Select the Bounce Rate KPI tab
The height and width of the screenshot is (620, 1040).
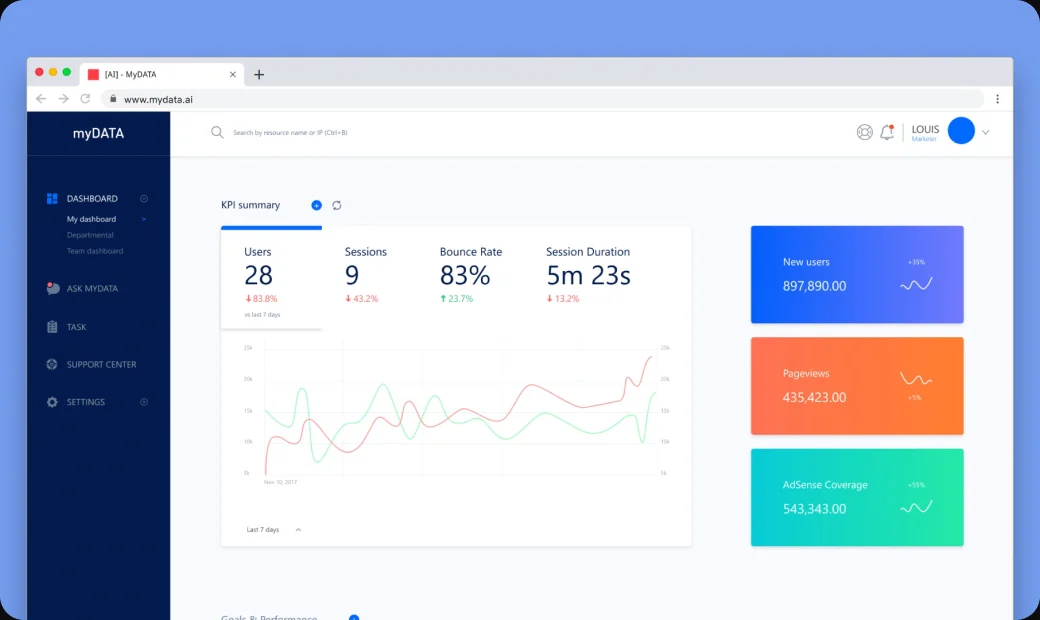(x=471, y=277)
